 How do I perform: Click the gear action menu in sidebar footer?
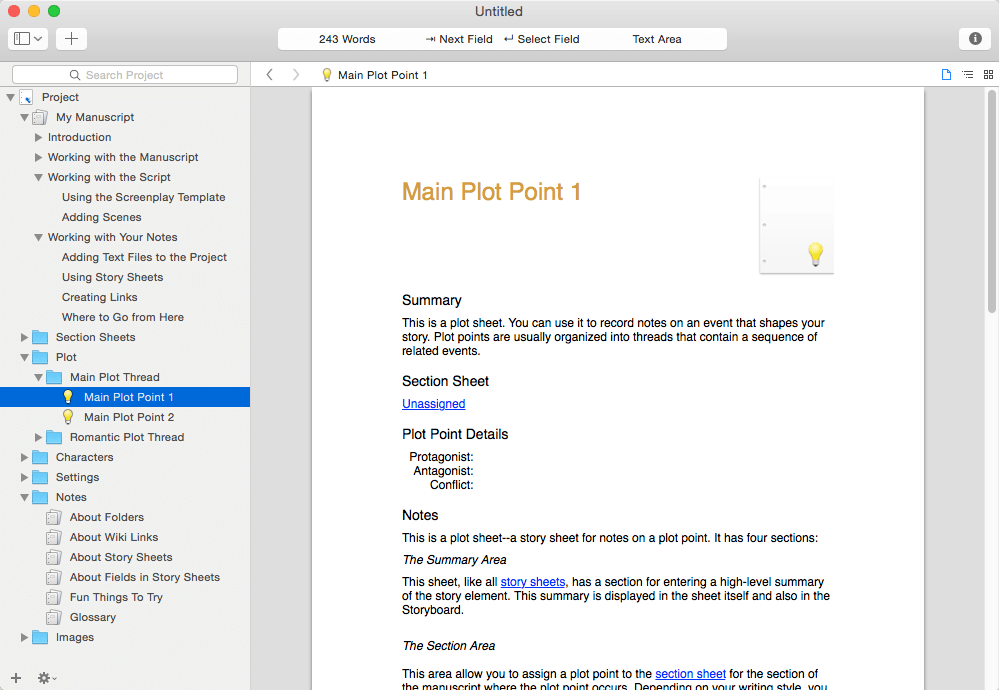[46, 678]
